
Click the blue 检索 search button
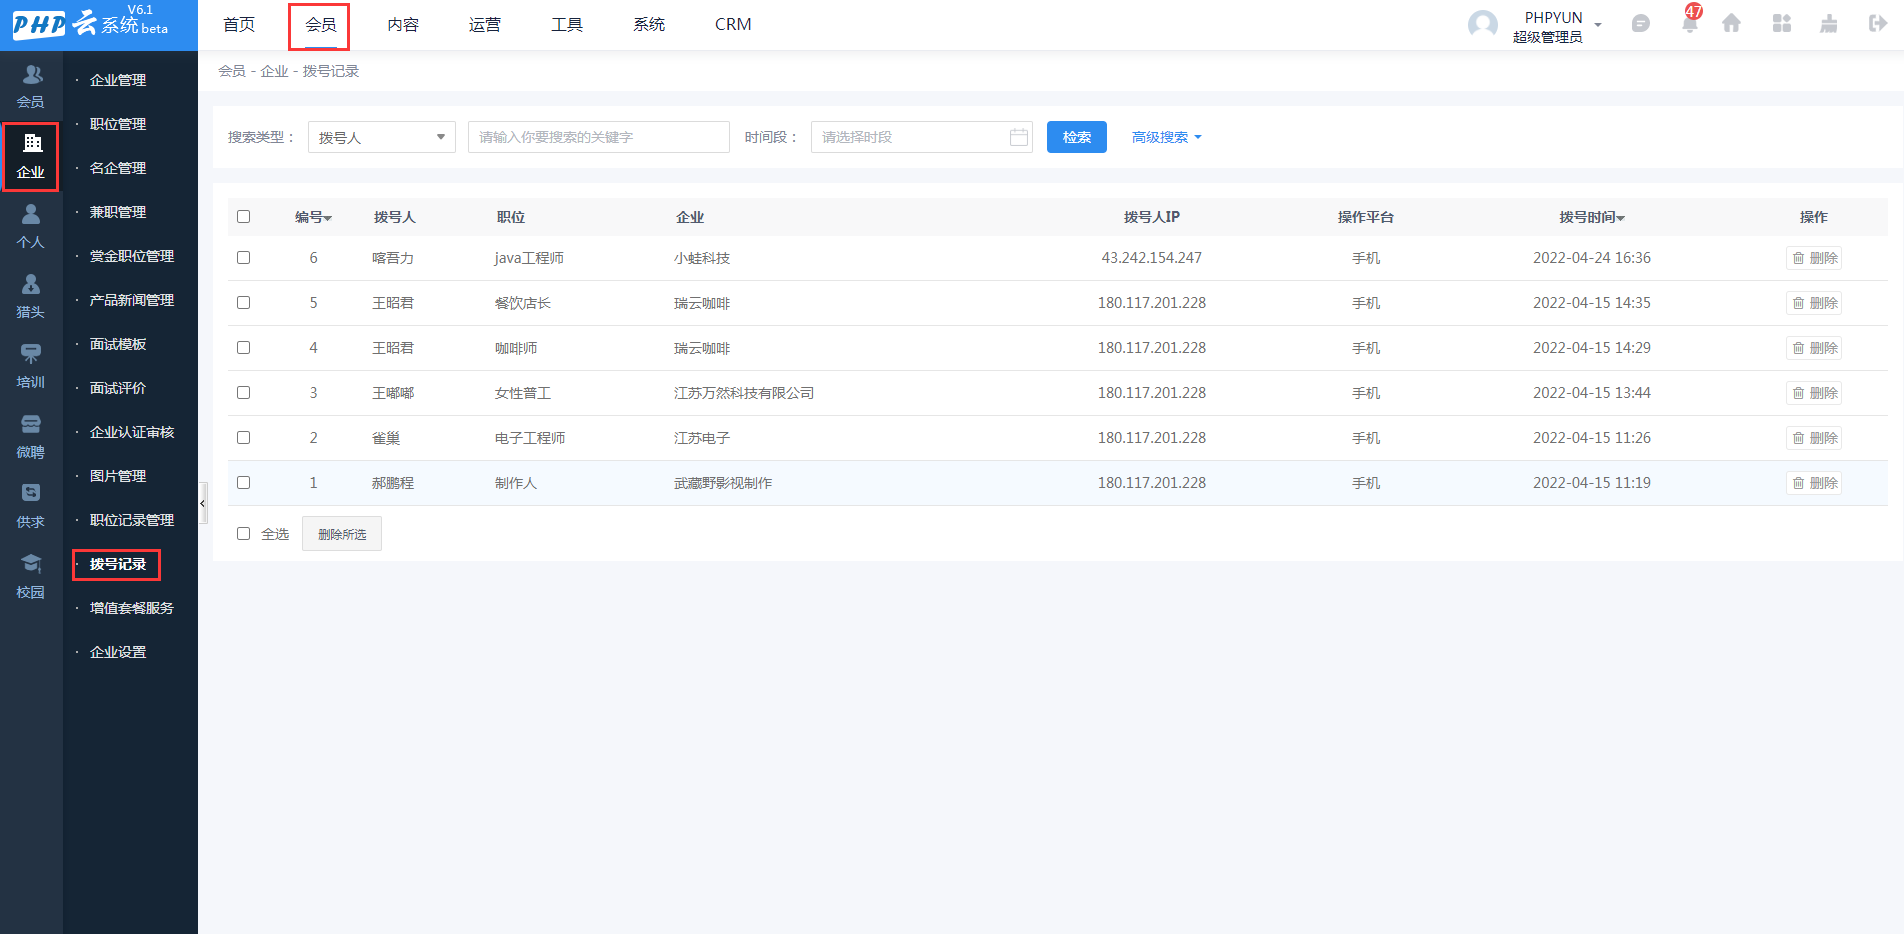[x=1077, y=137]
